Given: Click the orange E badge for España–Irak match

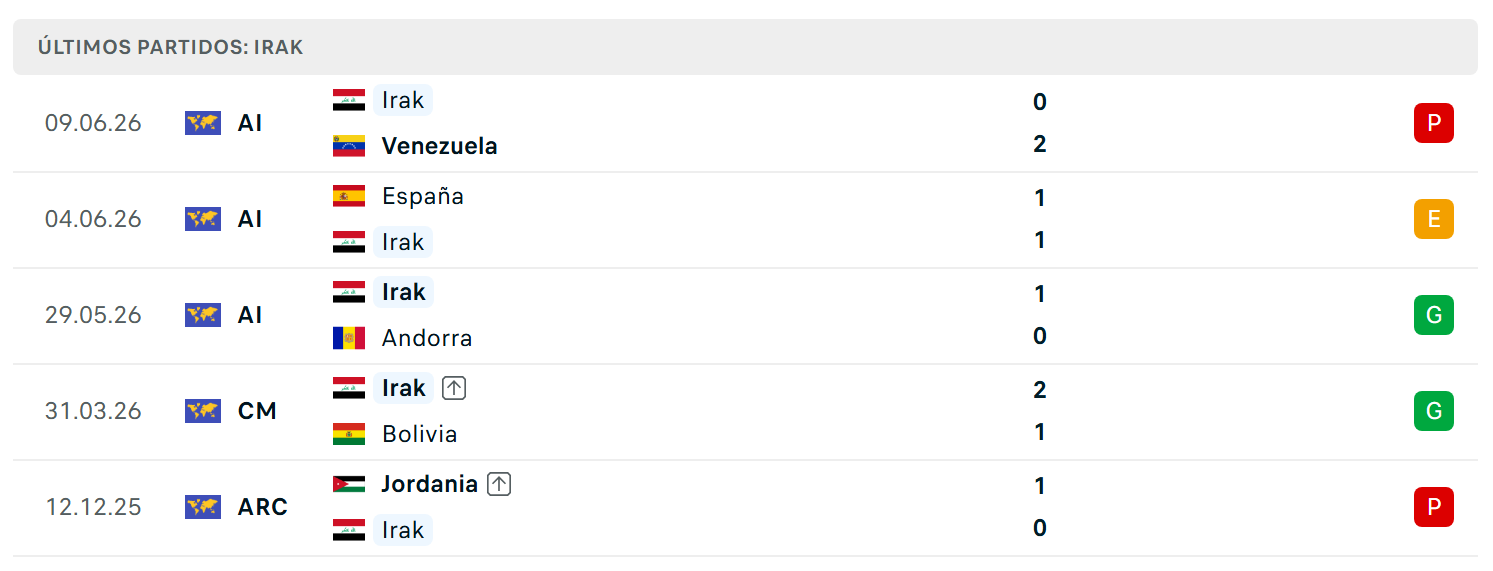Looking at the screenshot, I should click(1433, 219).
